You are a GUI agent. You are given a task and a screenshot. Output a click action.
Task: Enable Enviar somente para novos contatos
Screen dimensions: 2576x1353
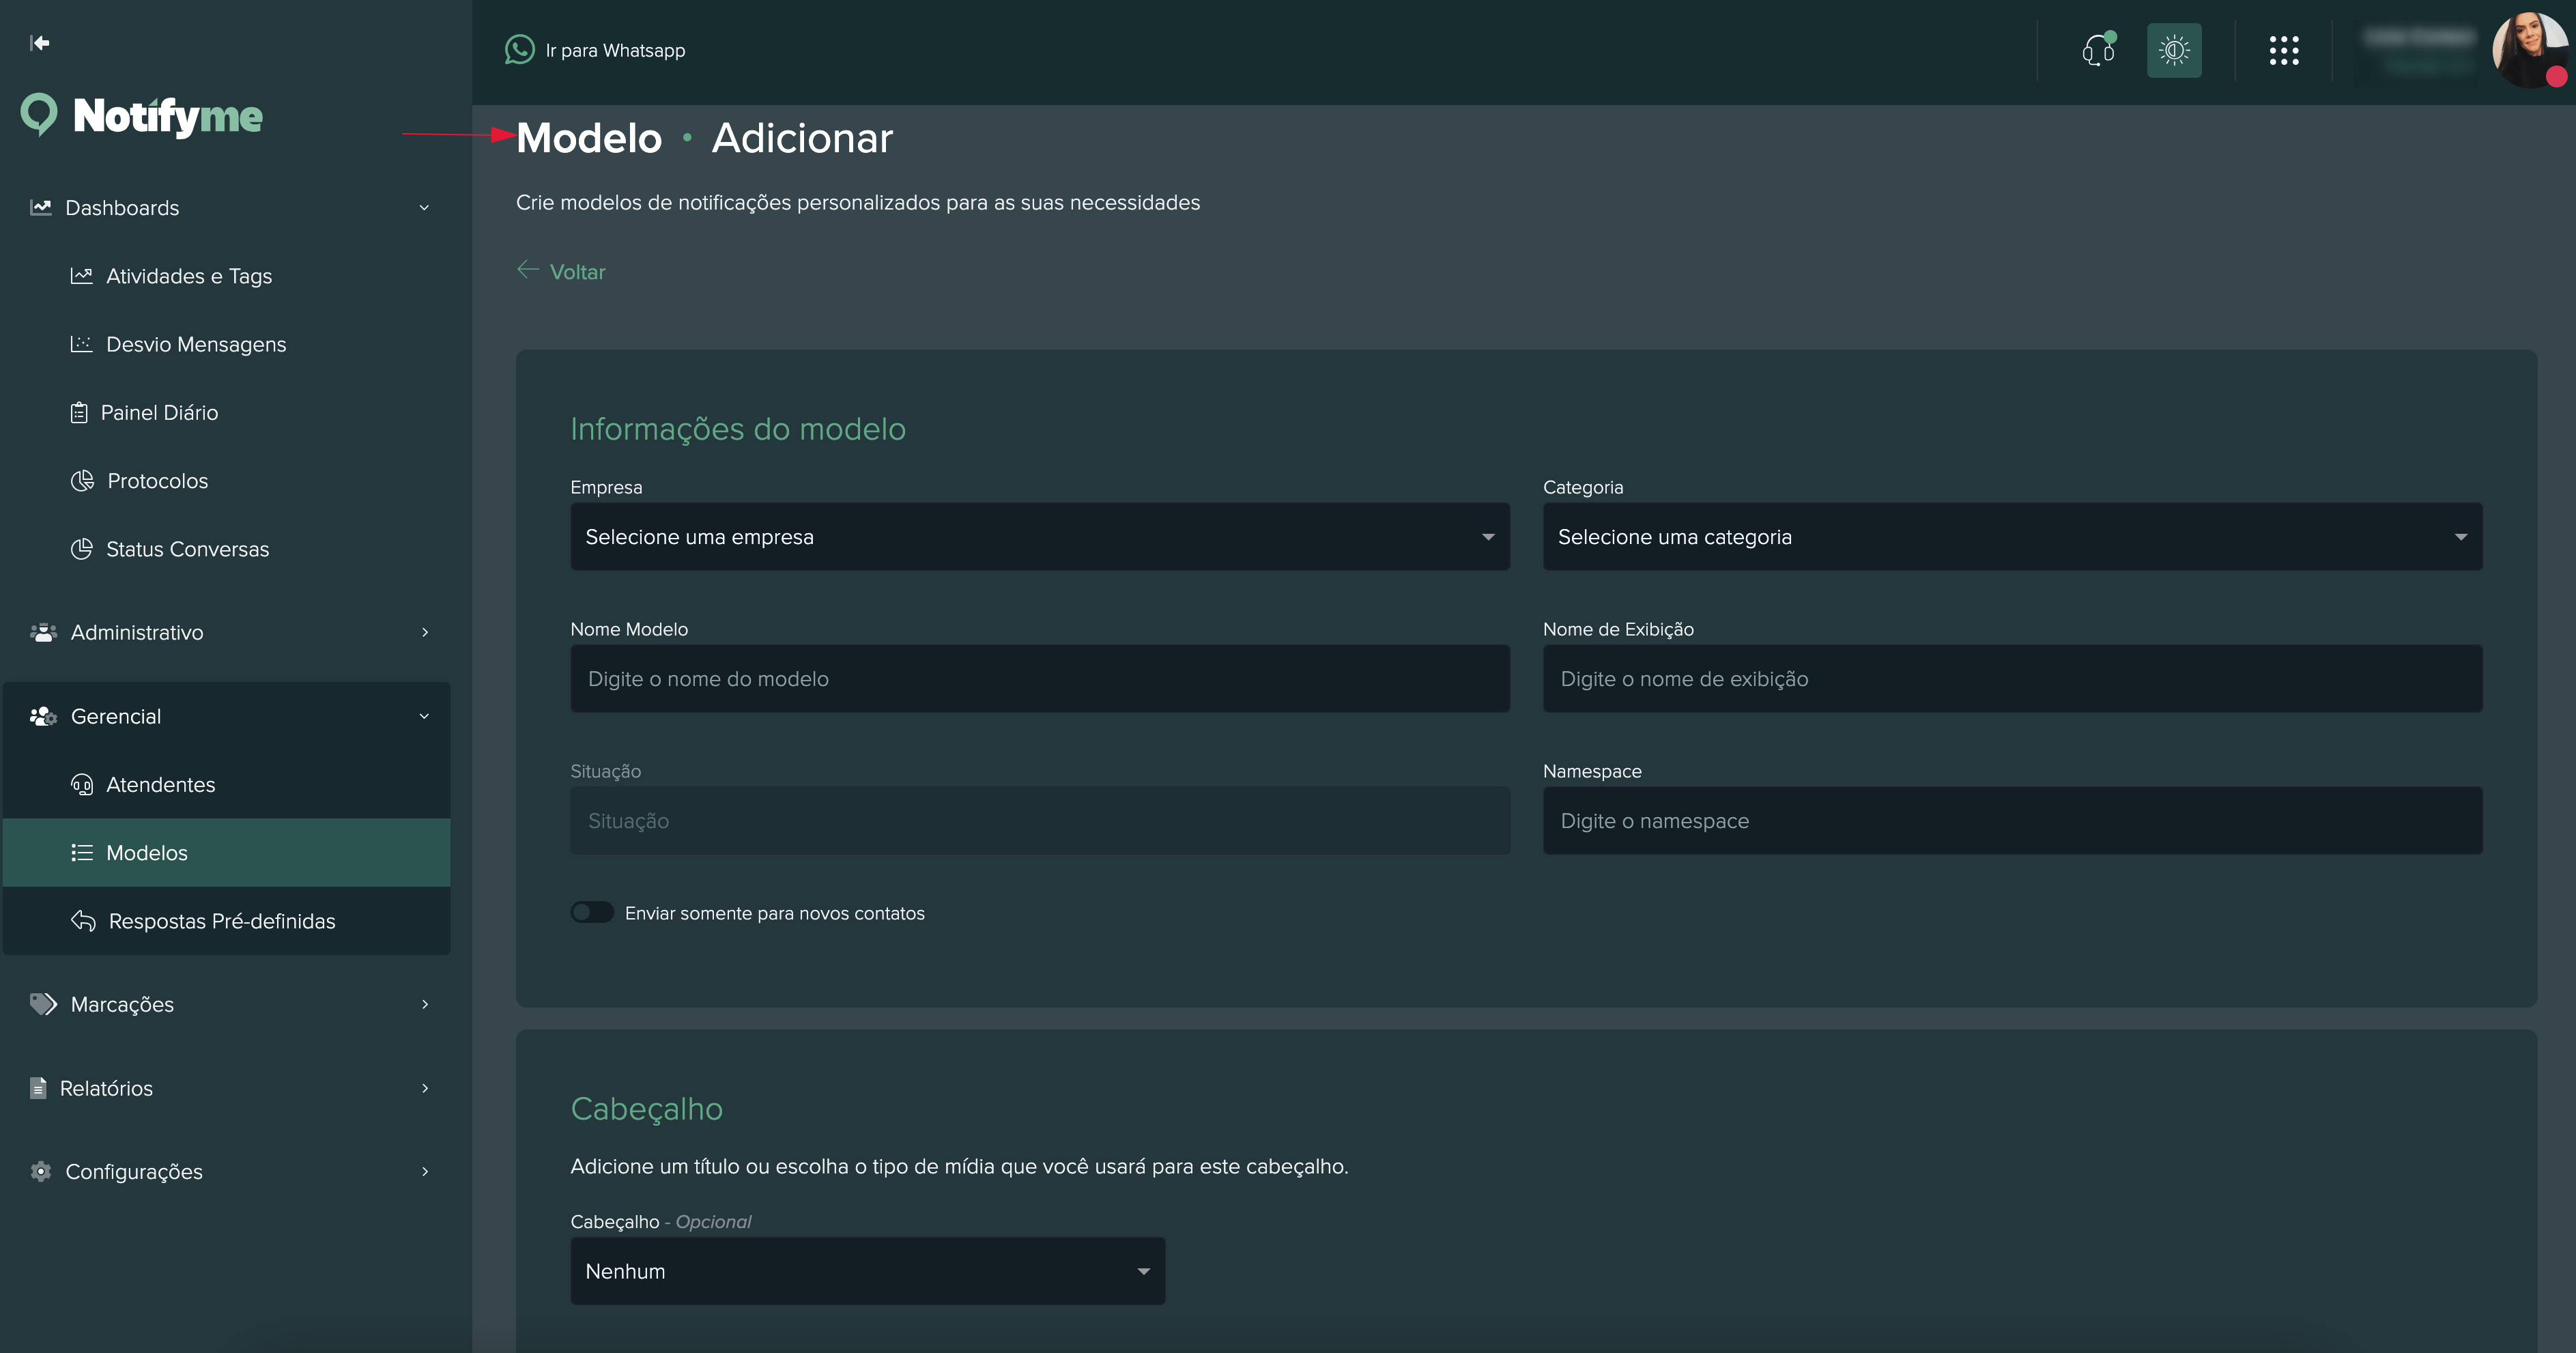[592, 912]
